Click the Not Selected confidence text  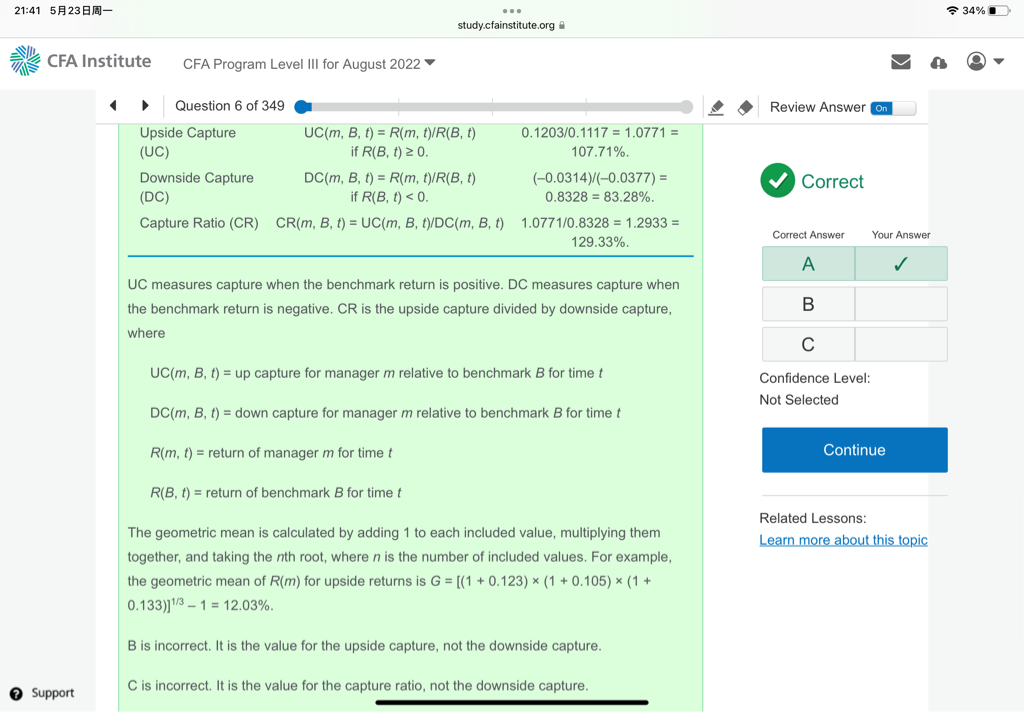tap(799, 400)
